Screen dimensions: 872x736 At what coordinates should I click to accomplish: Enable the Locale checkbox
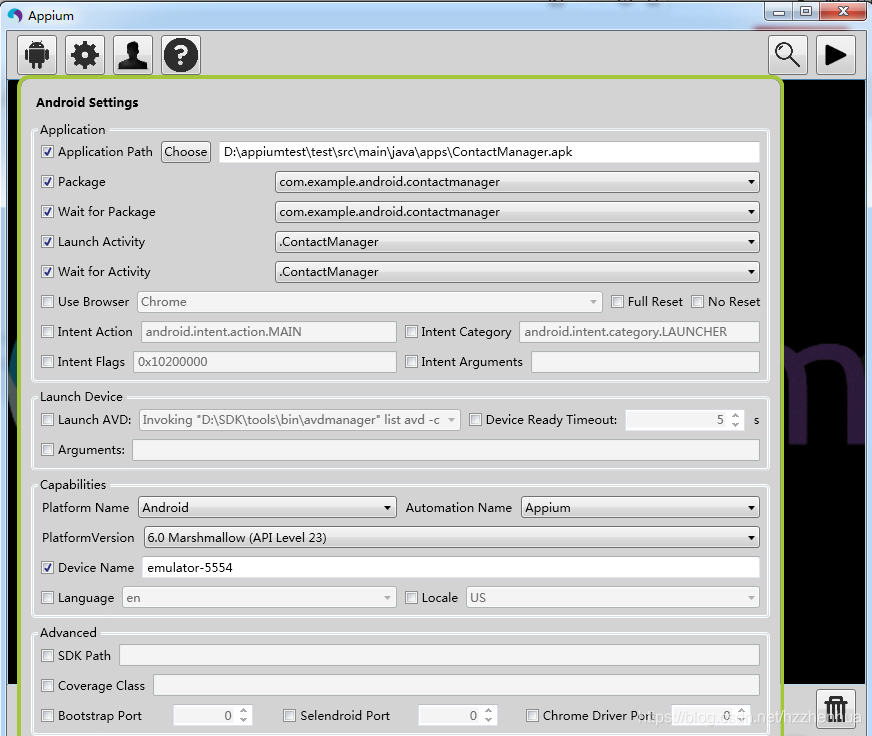point(412,597)
